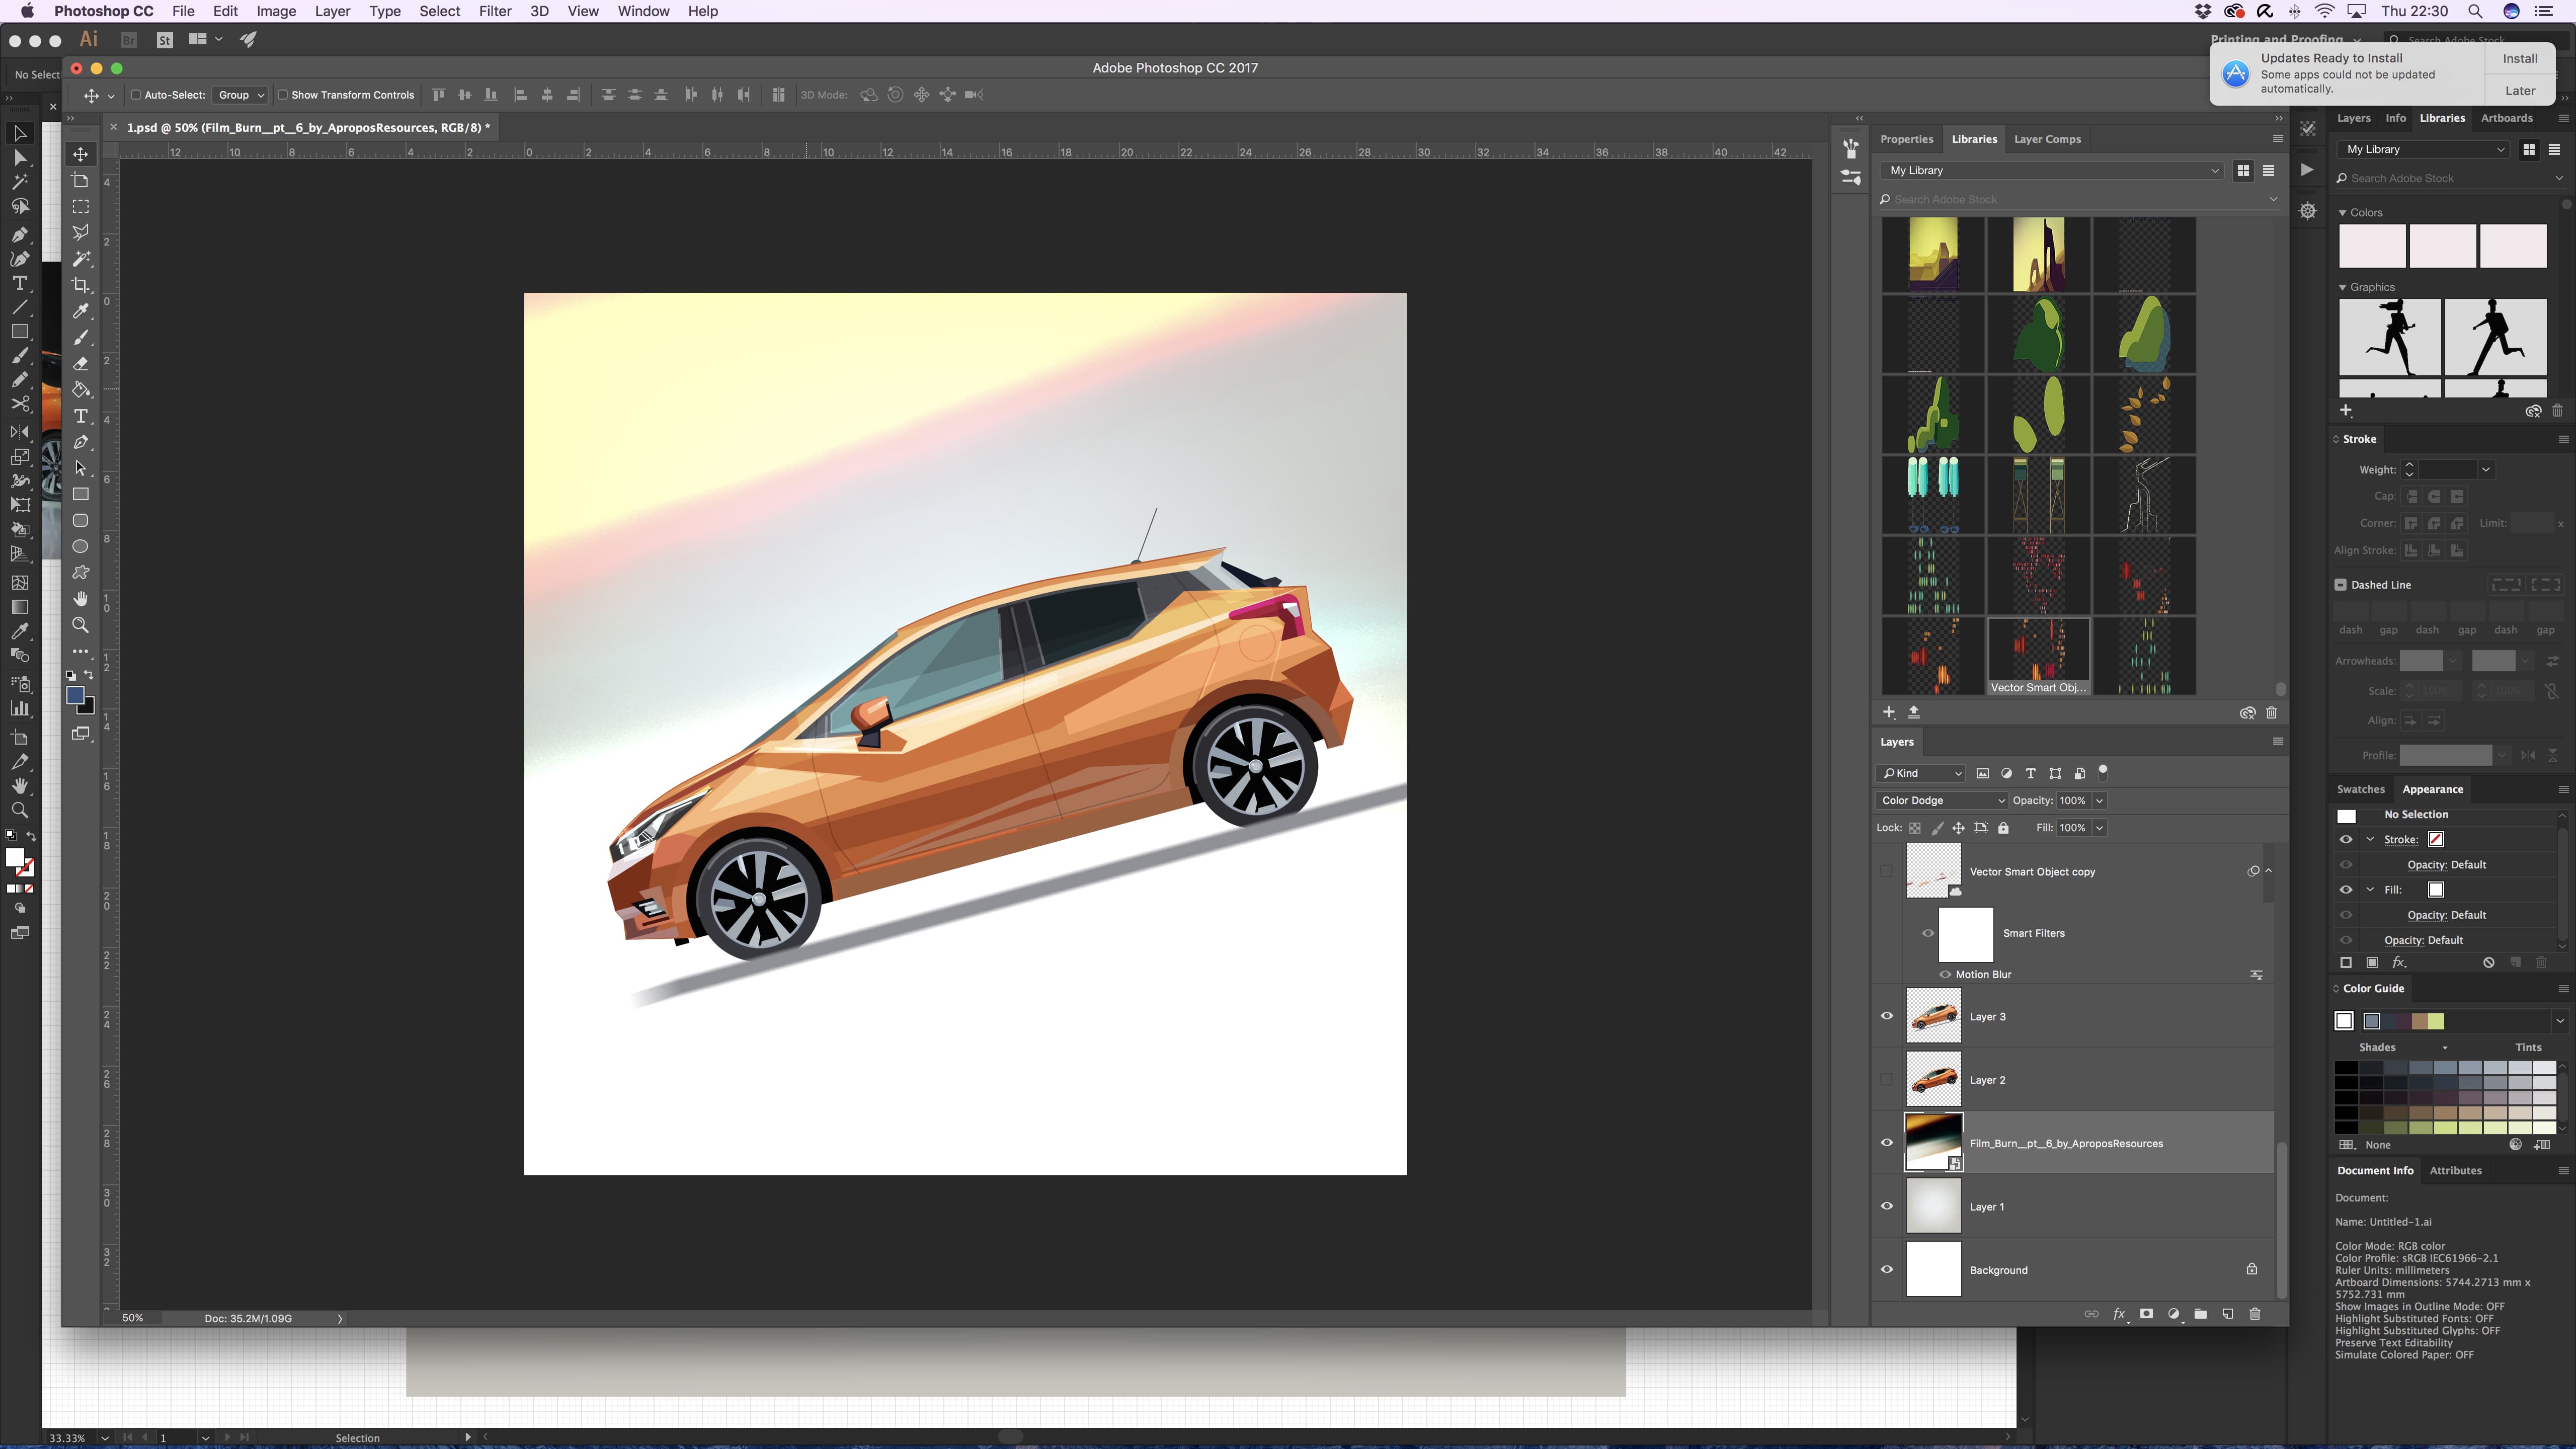Switch to the Swatches tab
Image resolution: width=2576 pixels, height=1449 pixels.
click(x=2360, y=789)
